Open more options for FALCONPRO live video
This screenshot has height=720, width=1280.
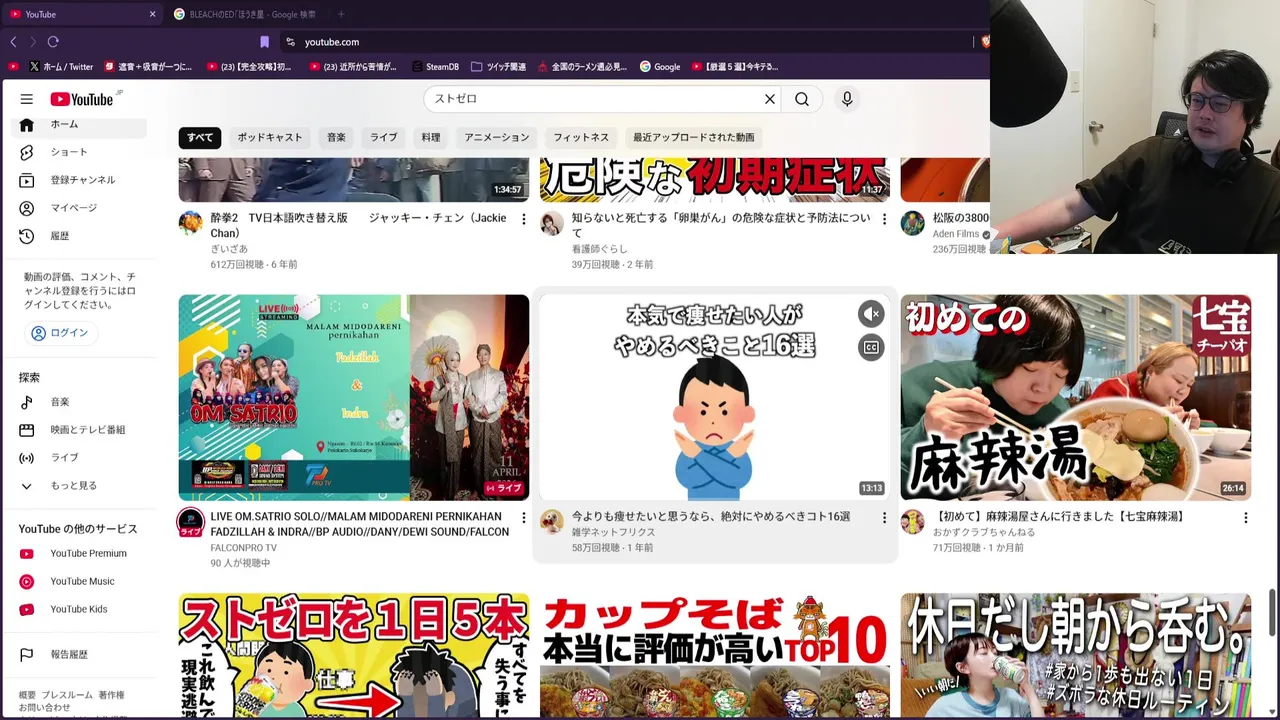tap(523, 518)
